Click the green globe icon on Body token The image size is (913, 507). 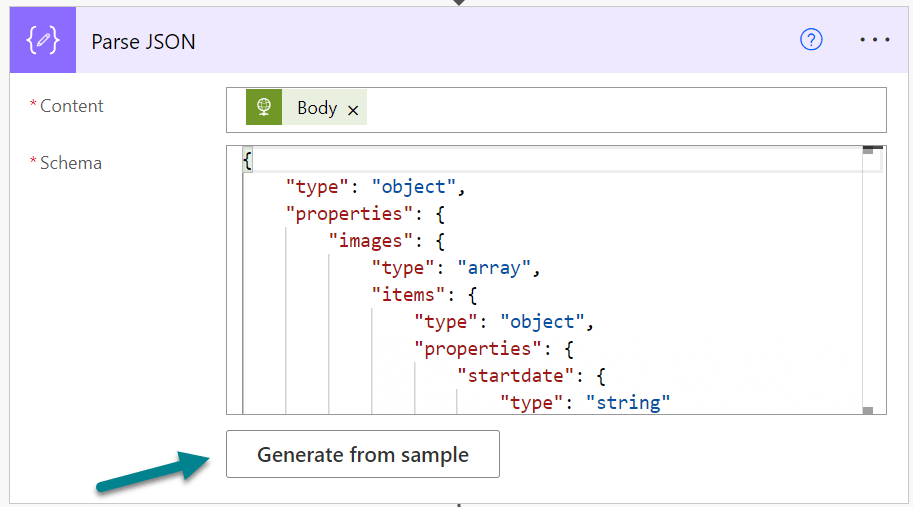point(264,108)
